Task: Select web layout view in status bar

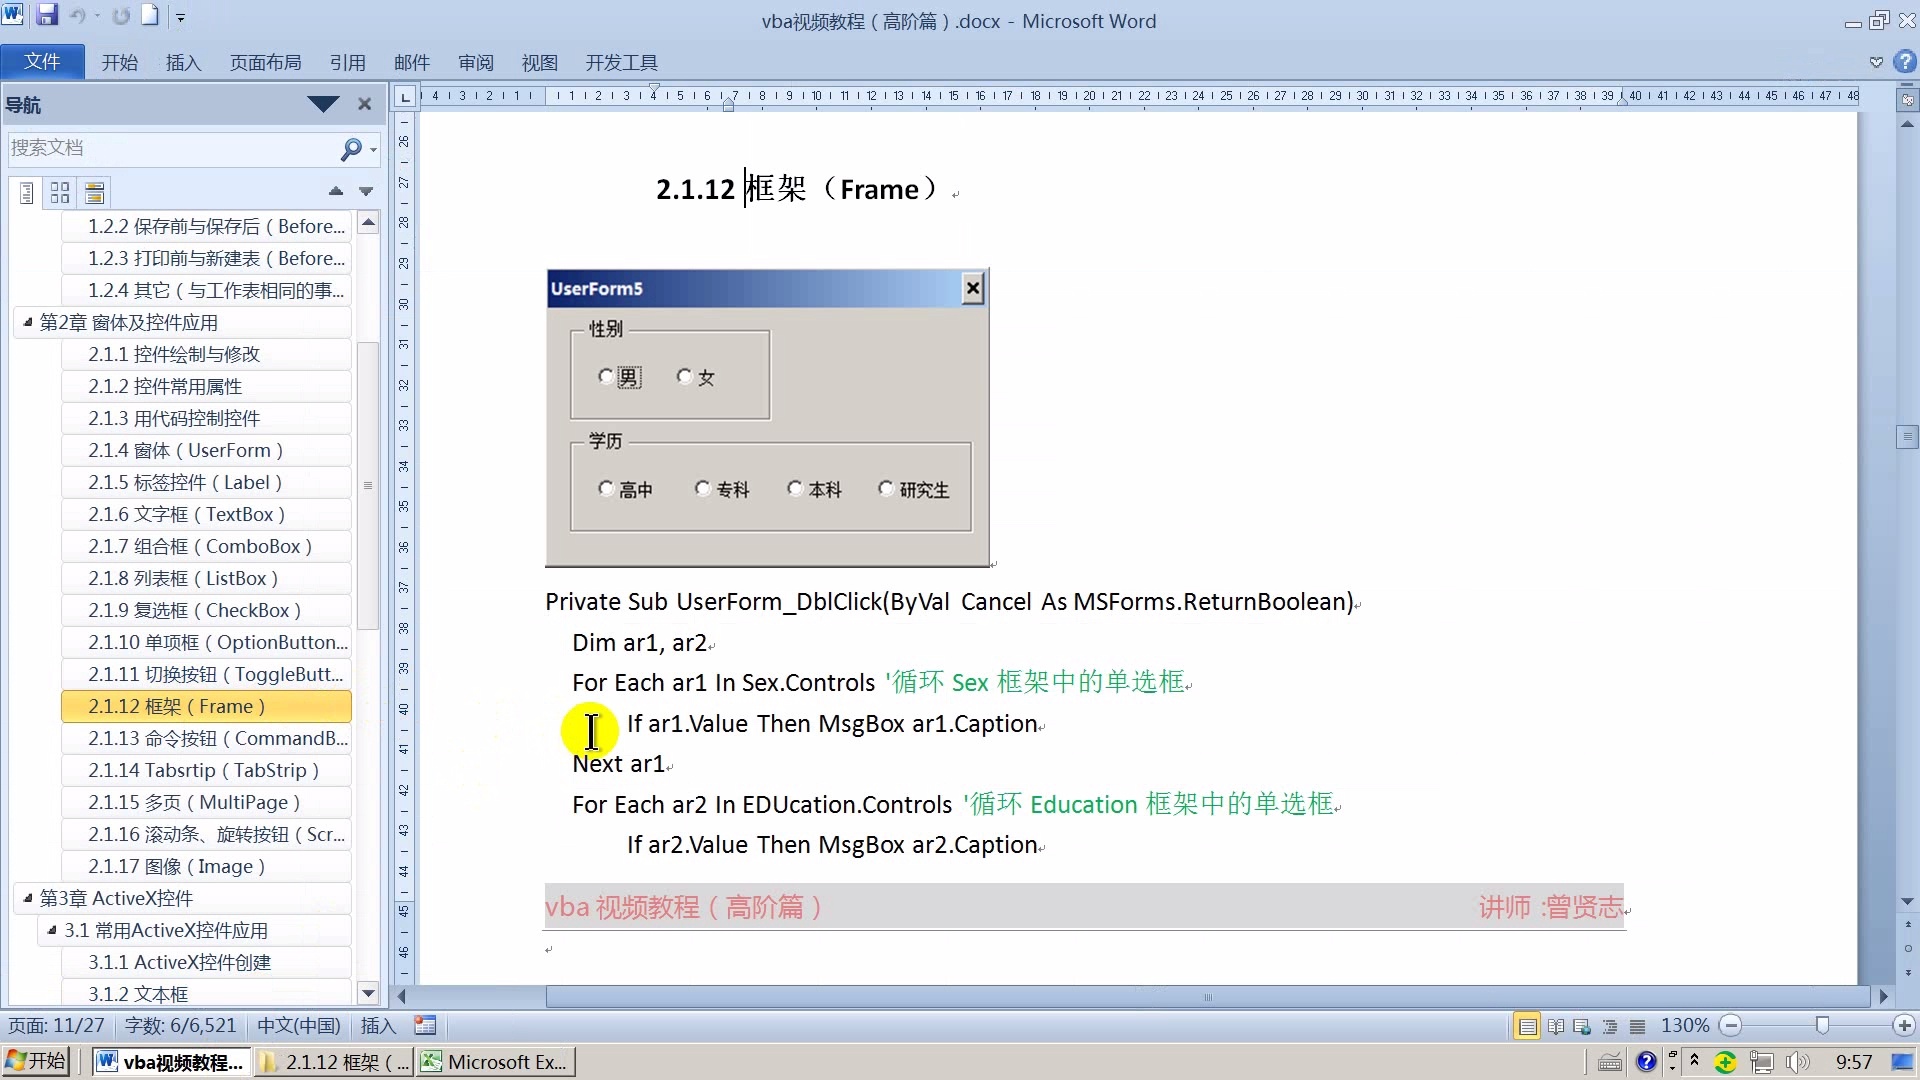Action: pos(1583,1025)
